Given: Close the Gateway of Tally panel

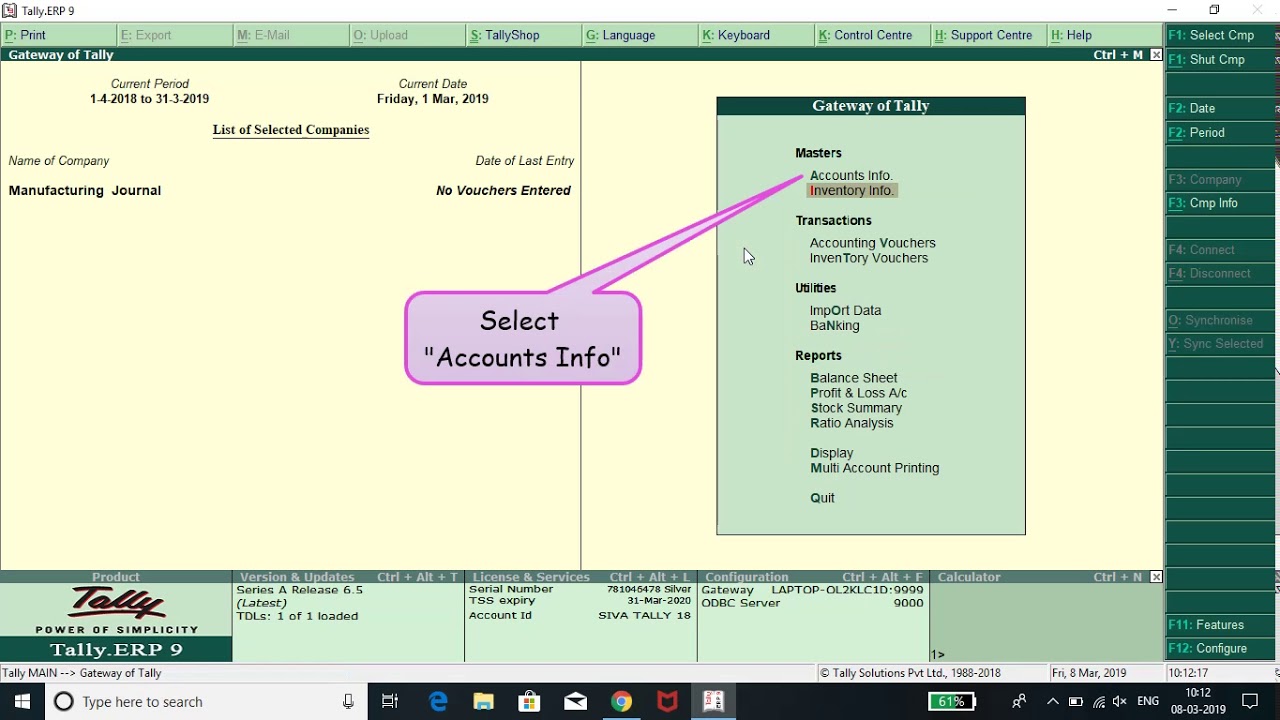Looking at the screenshot, I should tap(1156, 55).
